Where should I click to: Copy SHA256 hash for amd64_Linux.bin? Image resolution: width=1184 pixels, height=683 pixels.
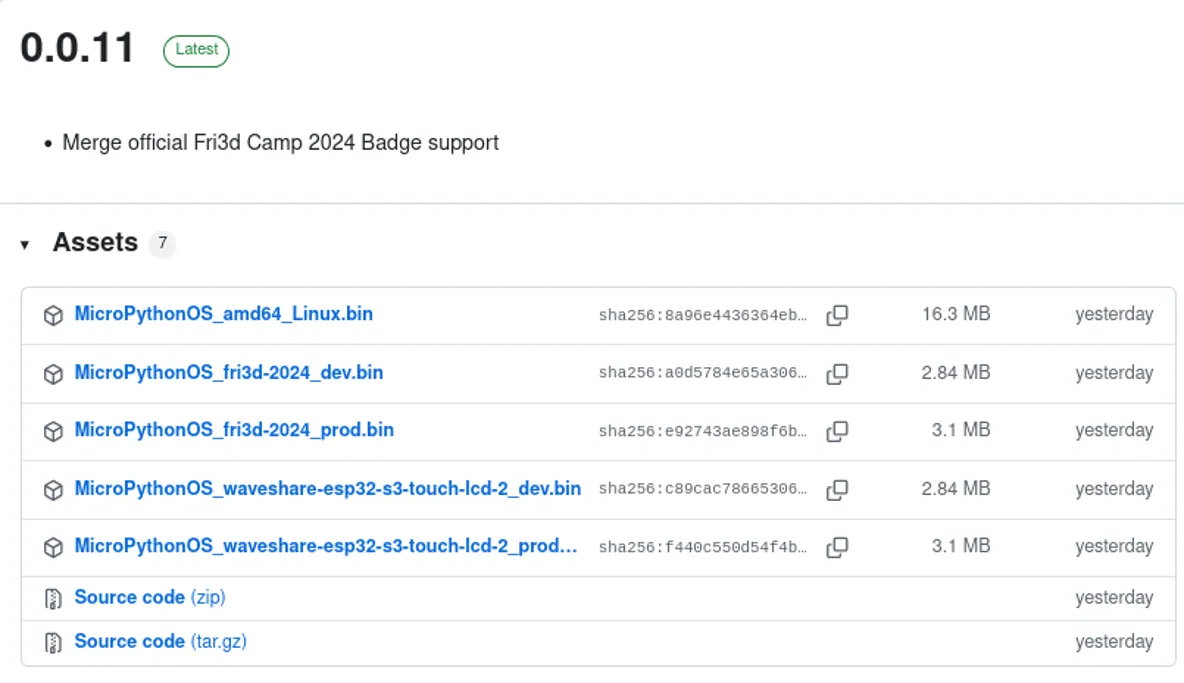[x=837, y=316]
